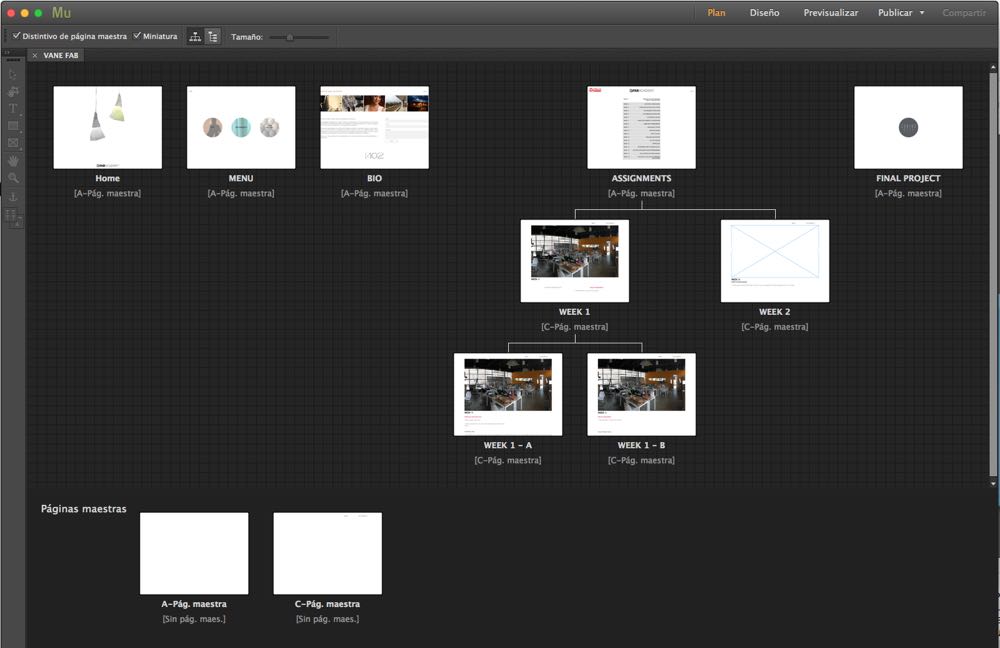Click [C-Pág. maestra] badge under WEEK 1
This screenshot has height=648, width=1000.
[x=575, y=327]
